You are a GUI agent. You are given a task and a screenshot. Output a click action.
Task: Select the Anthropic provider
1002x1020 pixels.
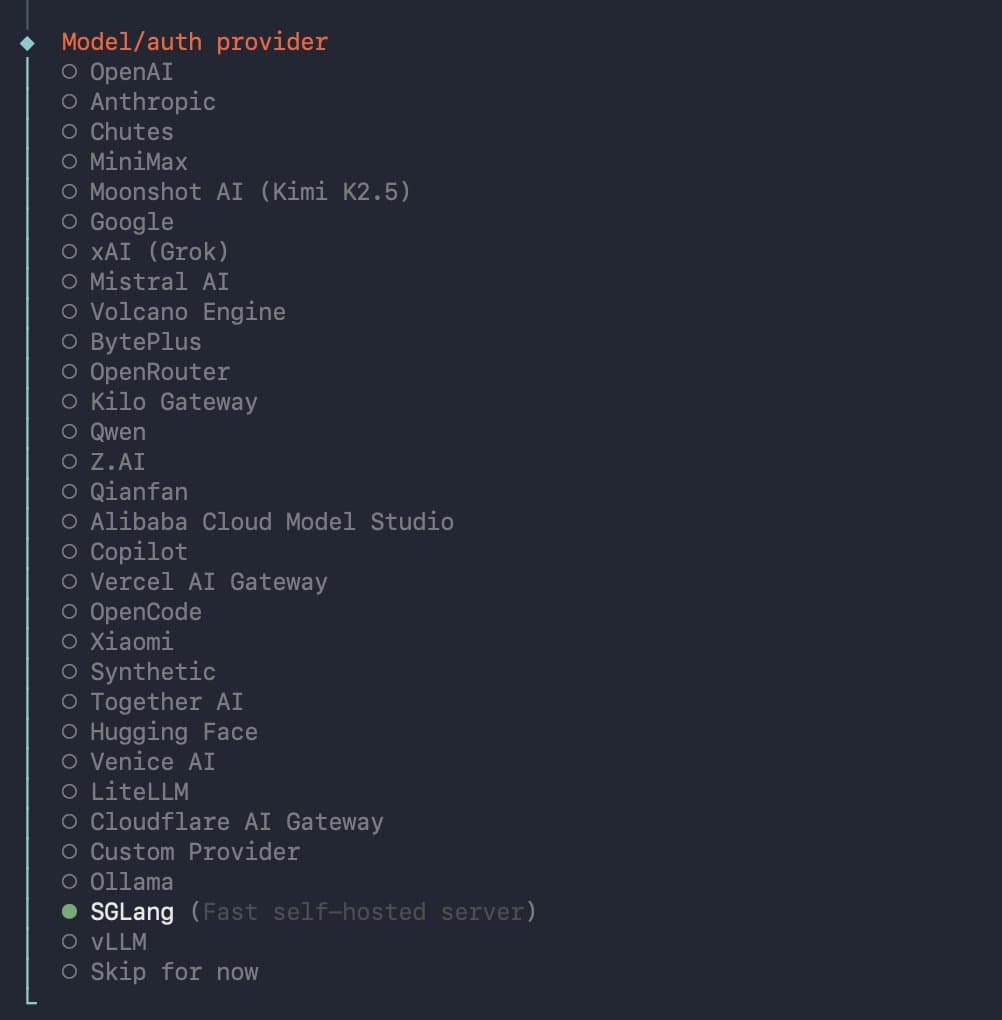pos(152,101)
